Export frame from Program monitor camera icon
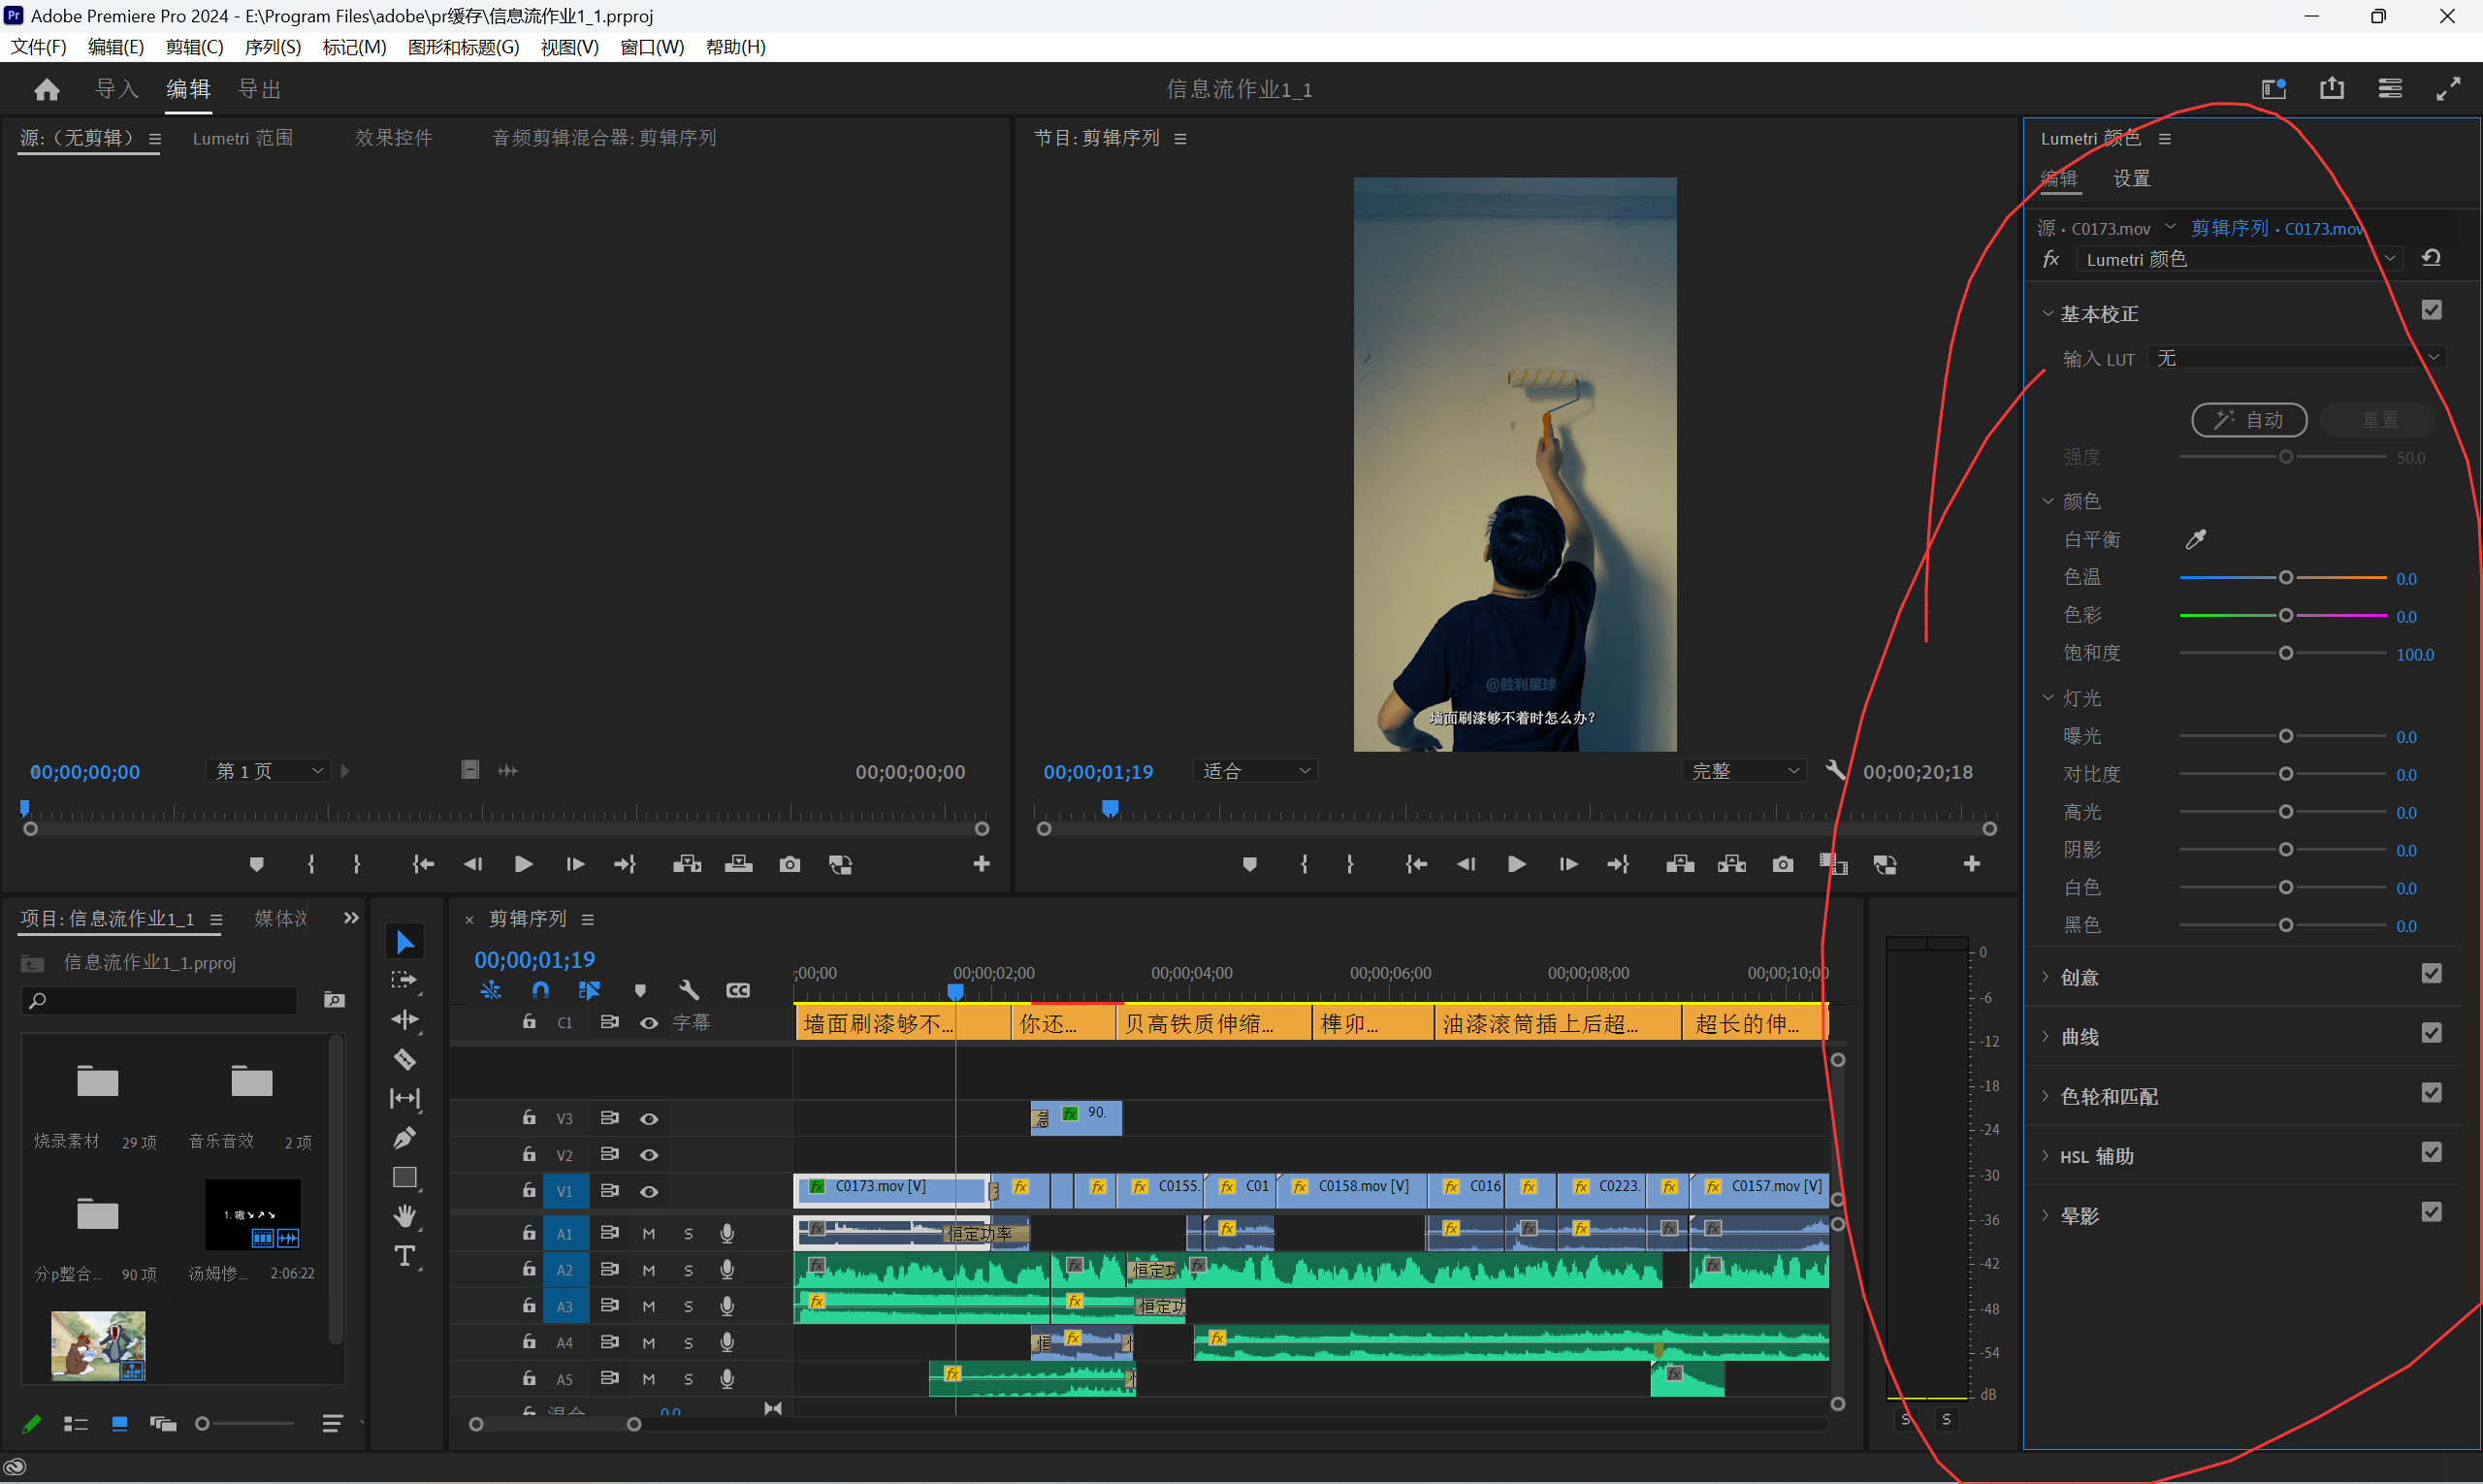 (x=1782, y=864)
